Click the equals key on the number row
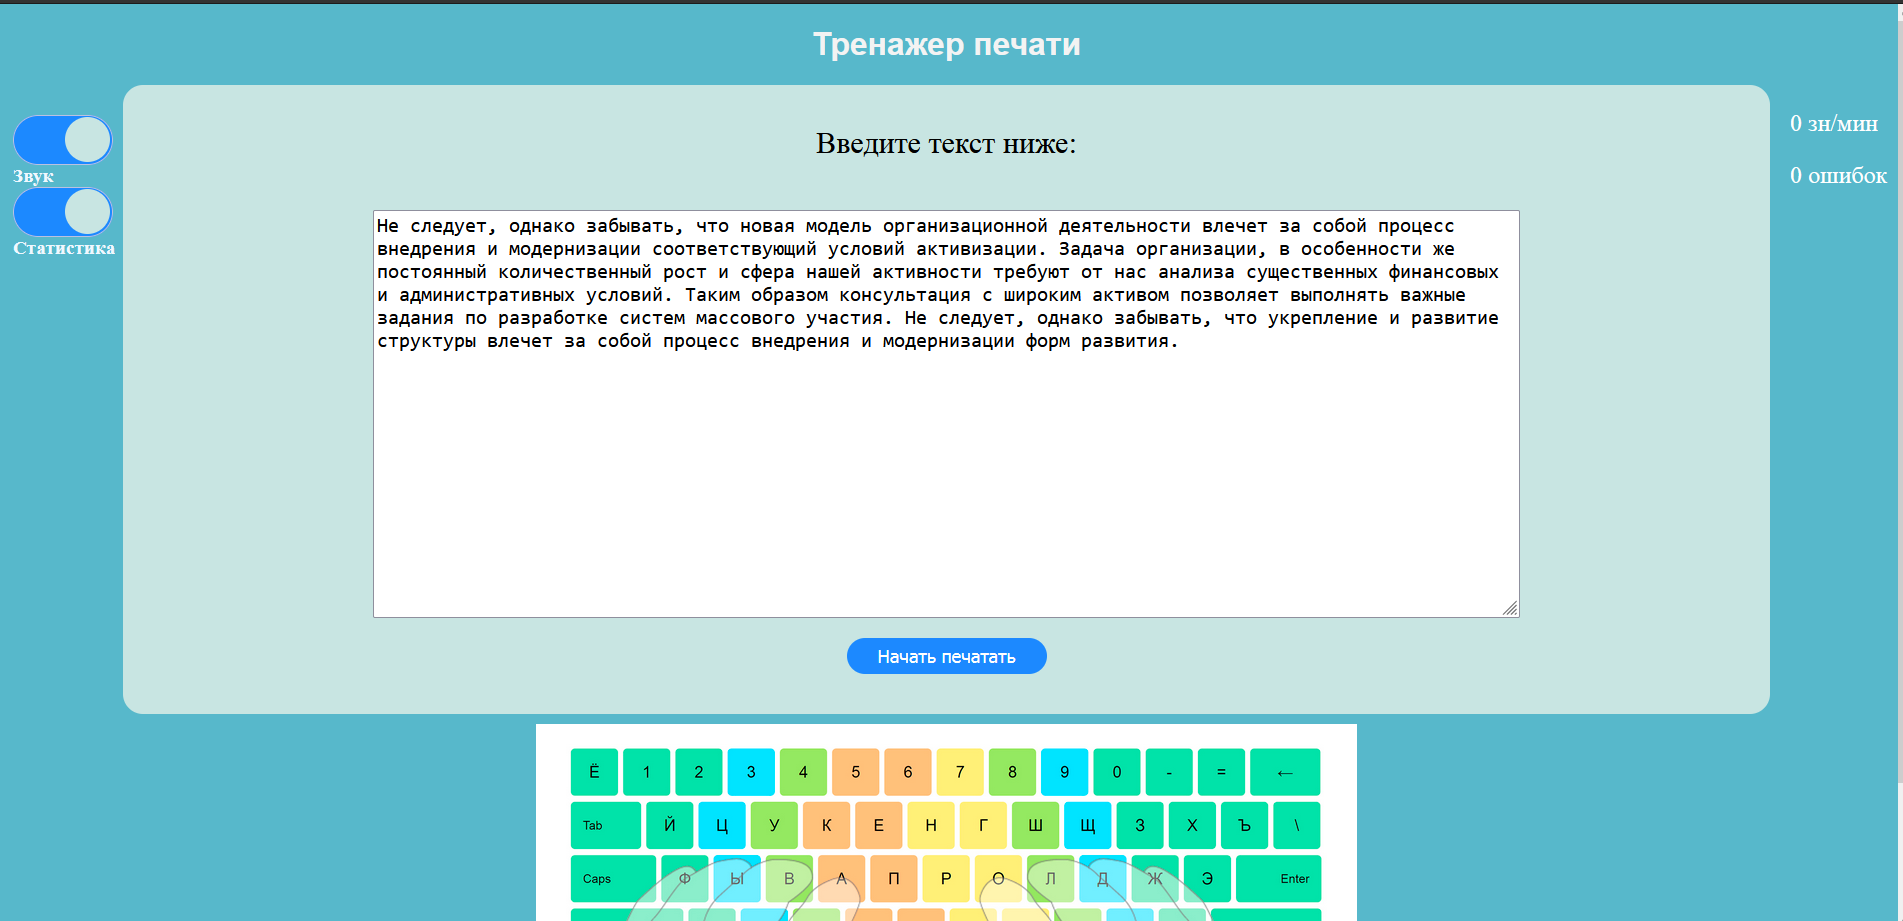Screen dimensions: 1903x921 [1221, 772]
